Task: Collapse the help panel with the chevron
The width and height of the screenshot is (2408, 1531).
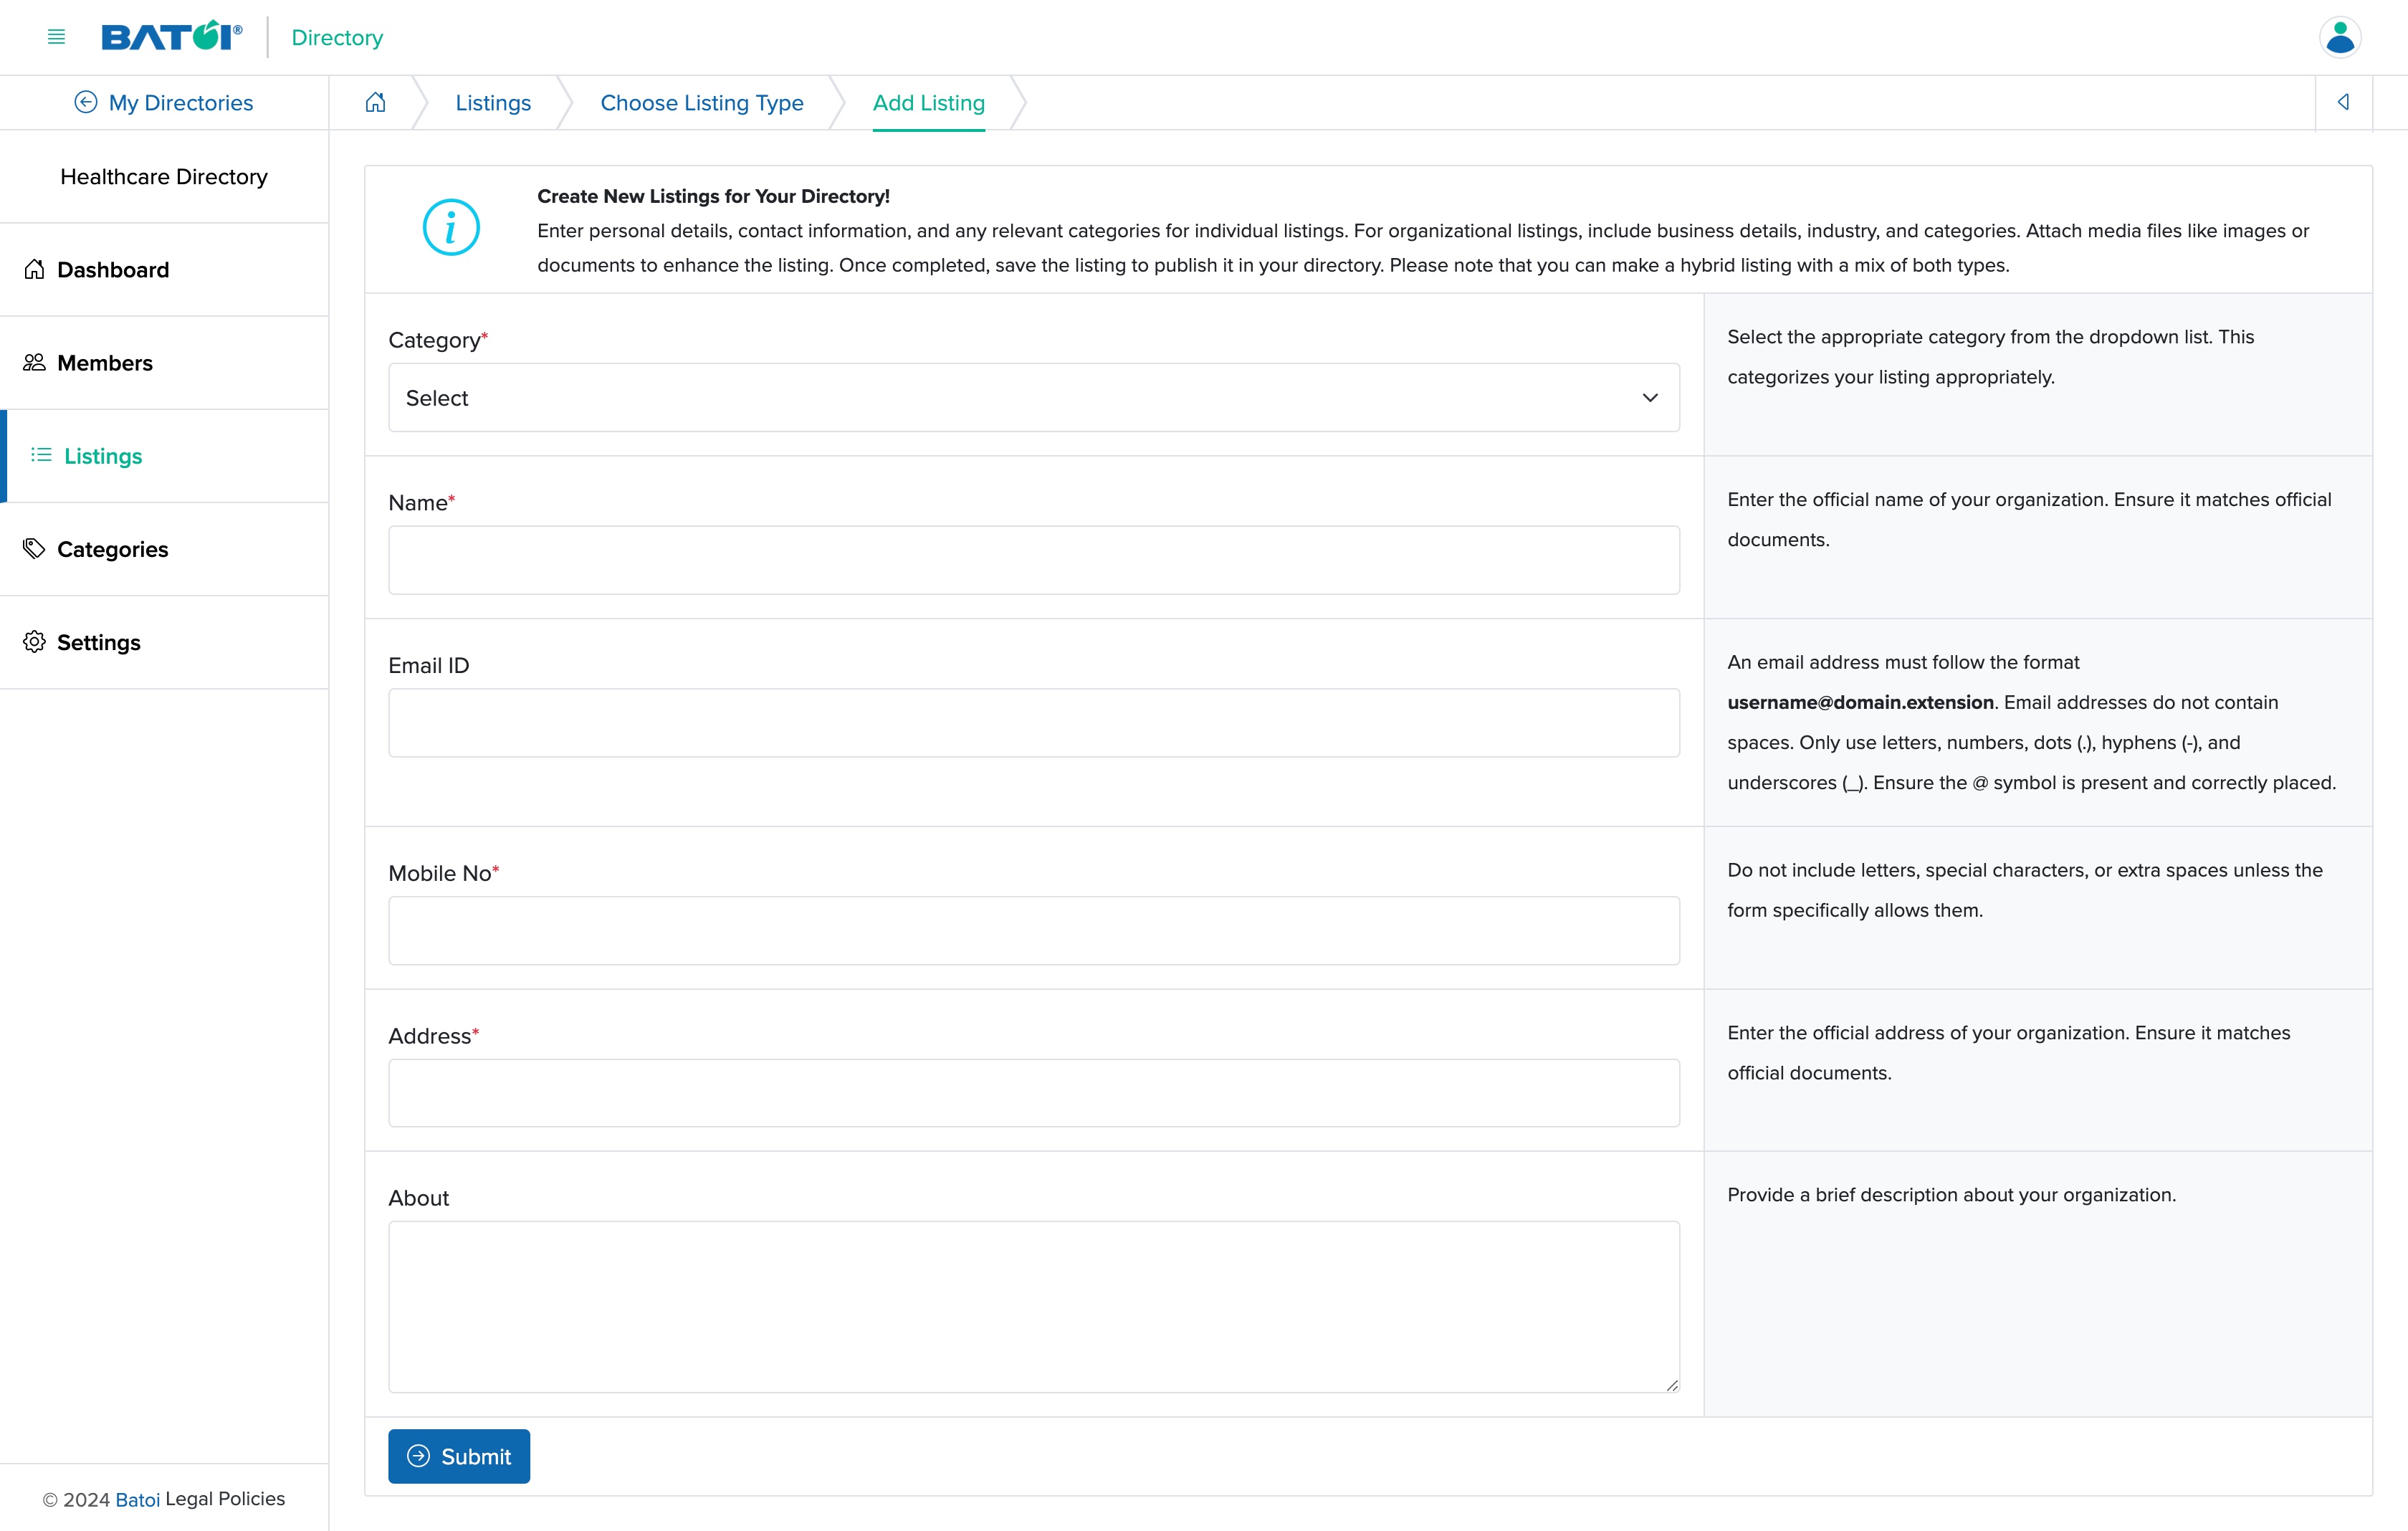Action: 2344,102
